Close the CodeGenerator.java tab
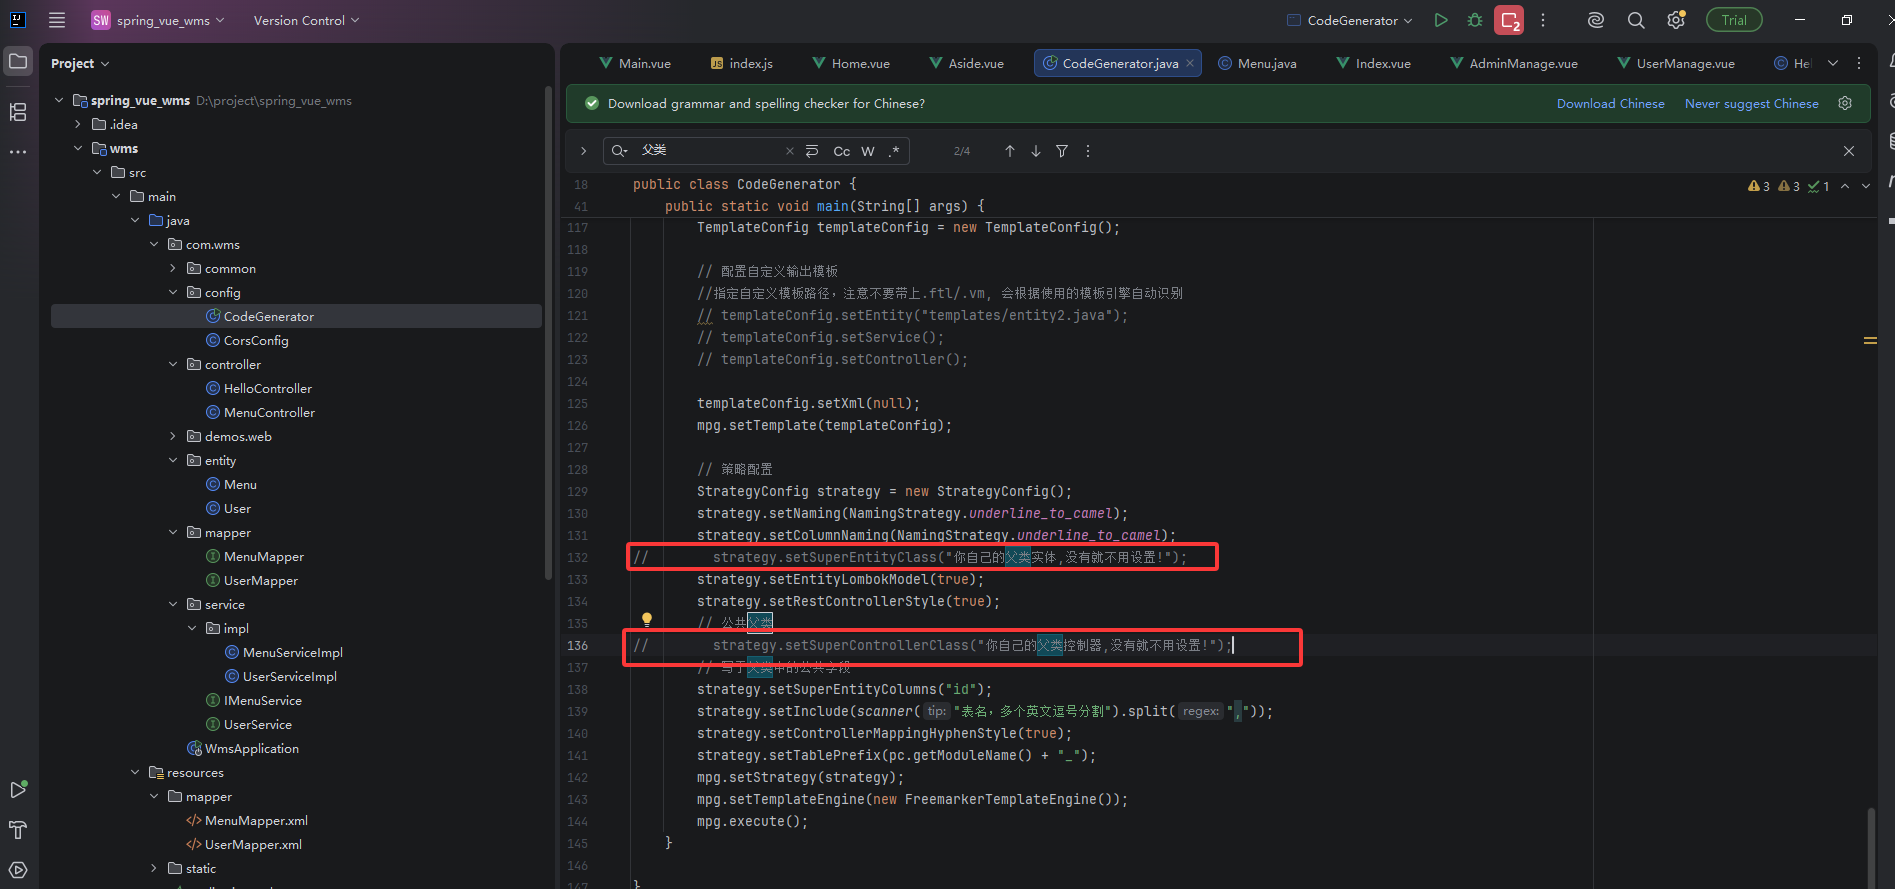 click(x=1190, y=63)
